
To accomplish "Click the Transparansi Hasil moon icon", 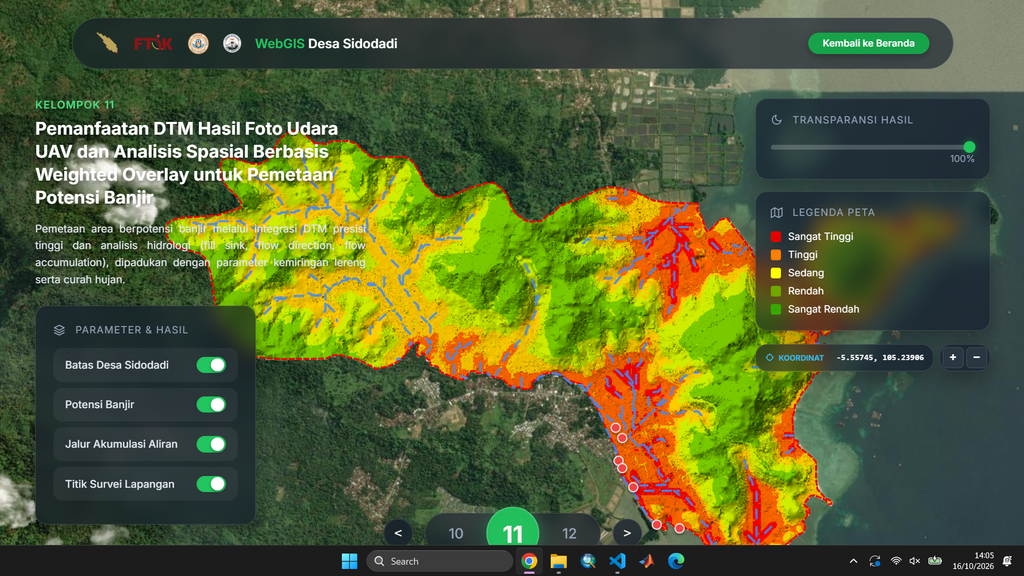I will tap(776, 120).
